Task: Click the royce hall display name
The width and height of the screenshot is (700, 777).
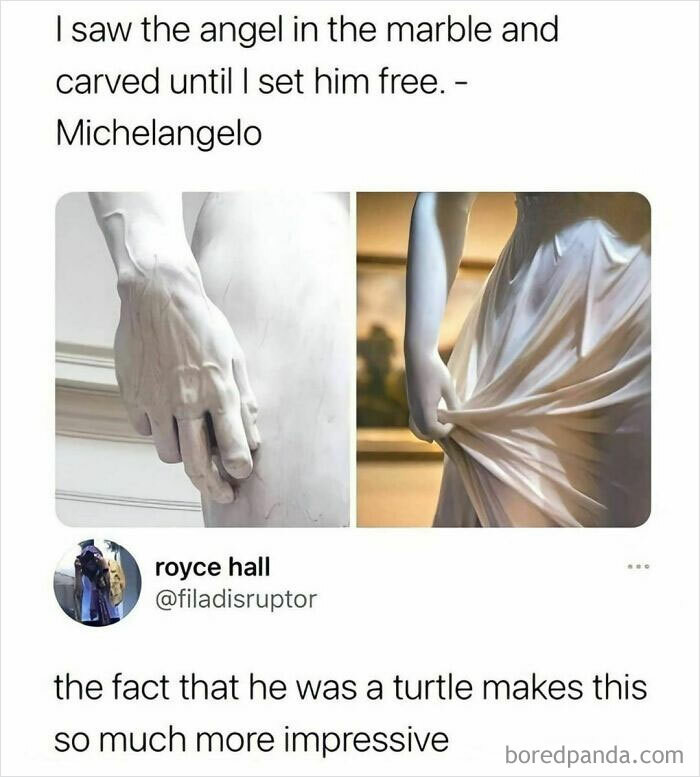Action: click(213, 566)
